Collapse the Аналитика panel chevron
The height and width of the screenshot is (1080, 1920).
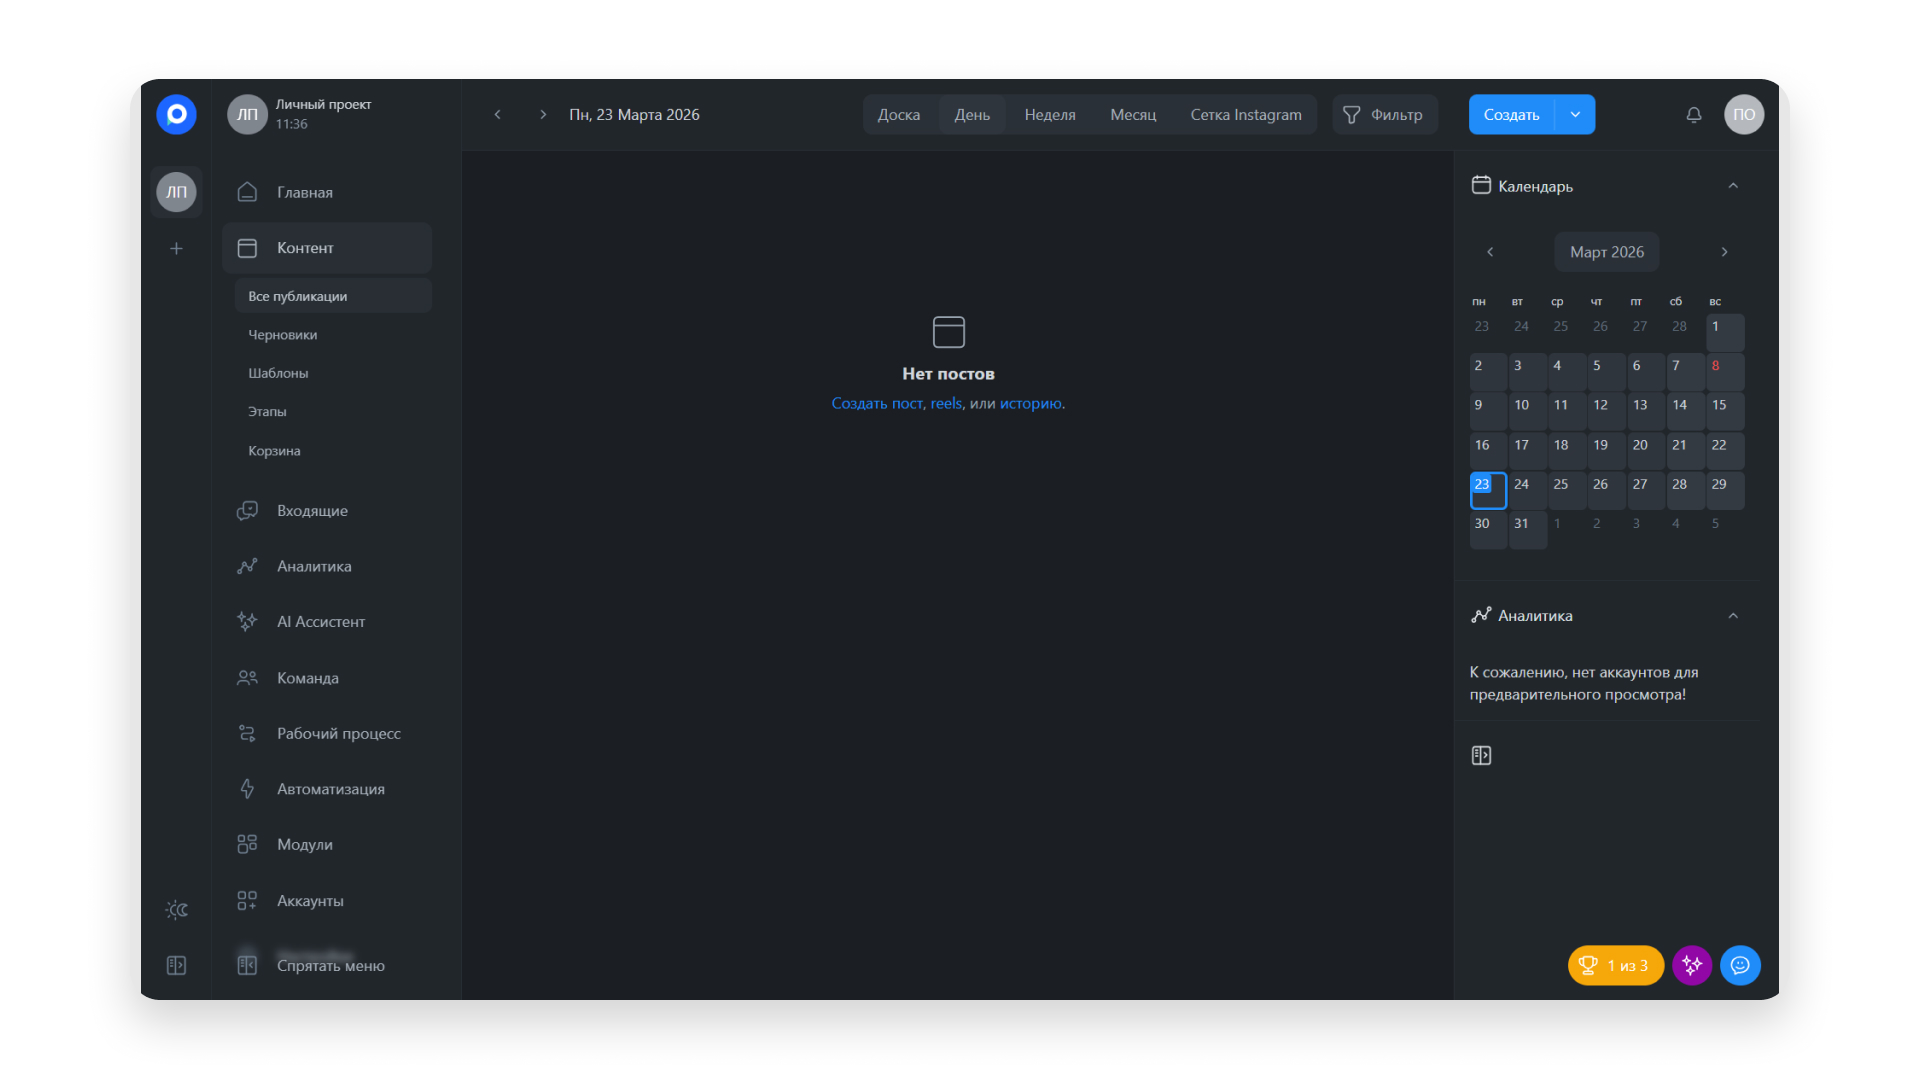(x=1733, y=616)
